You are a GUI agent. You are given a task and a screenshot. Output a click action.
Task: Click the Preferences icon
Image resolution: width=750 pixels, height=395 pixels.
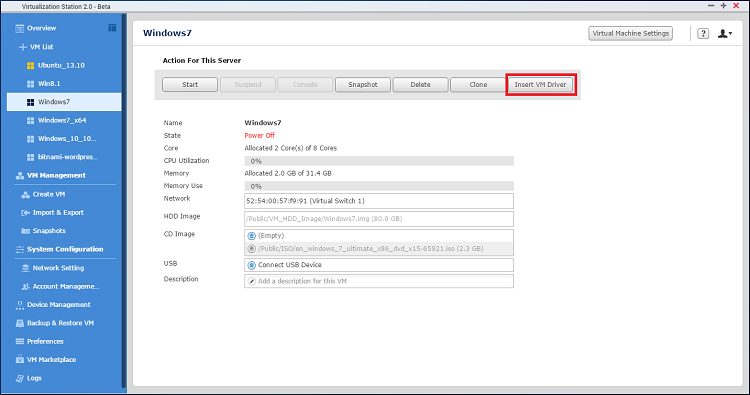[x=20, y=341]
